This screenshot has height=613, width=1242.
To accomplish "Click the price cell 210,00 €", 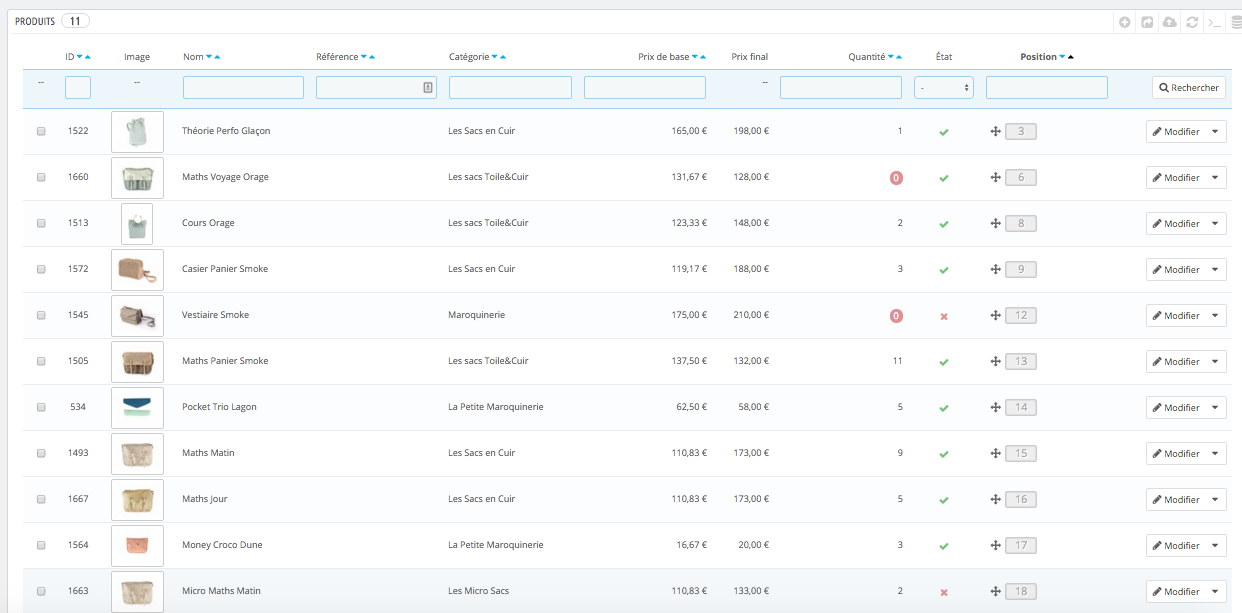I will pos(750,315).
